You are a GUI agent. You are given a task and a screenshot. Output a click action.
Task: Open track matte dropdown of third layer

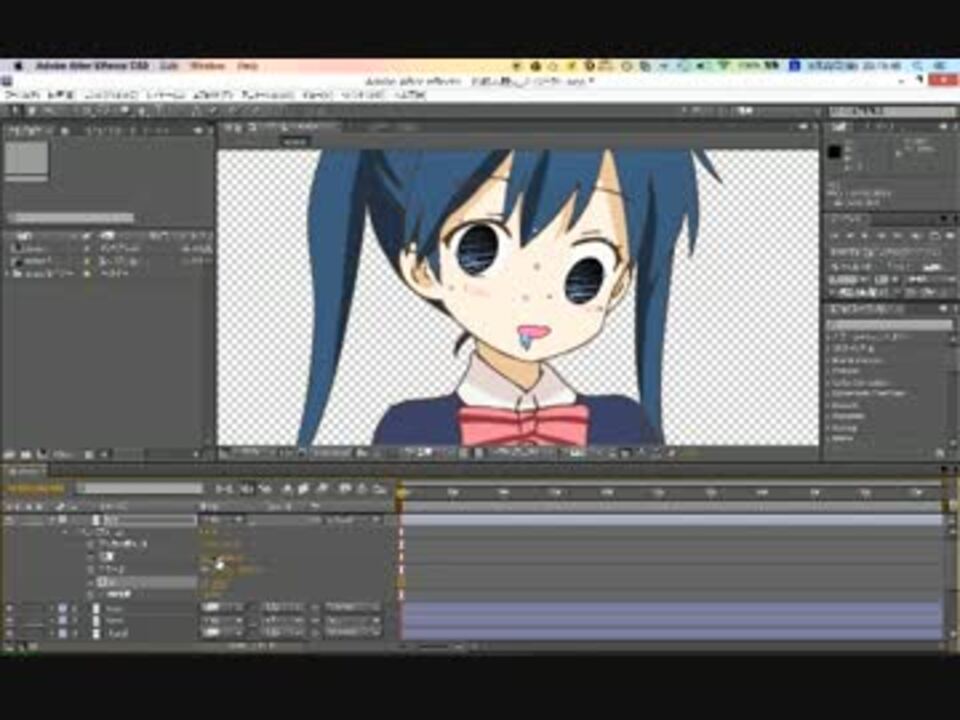tap(283, 621)
